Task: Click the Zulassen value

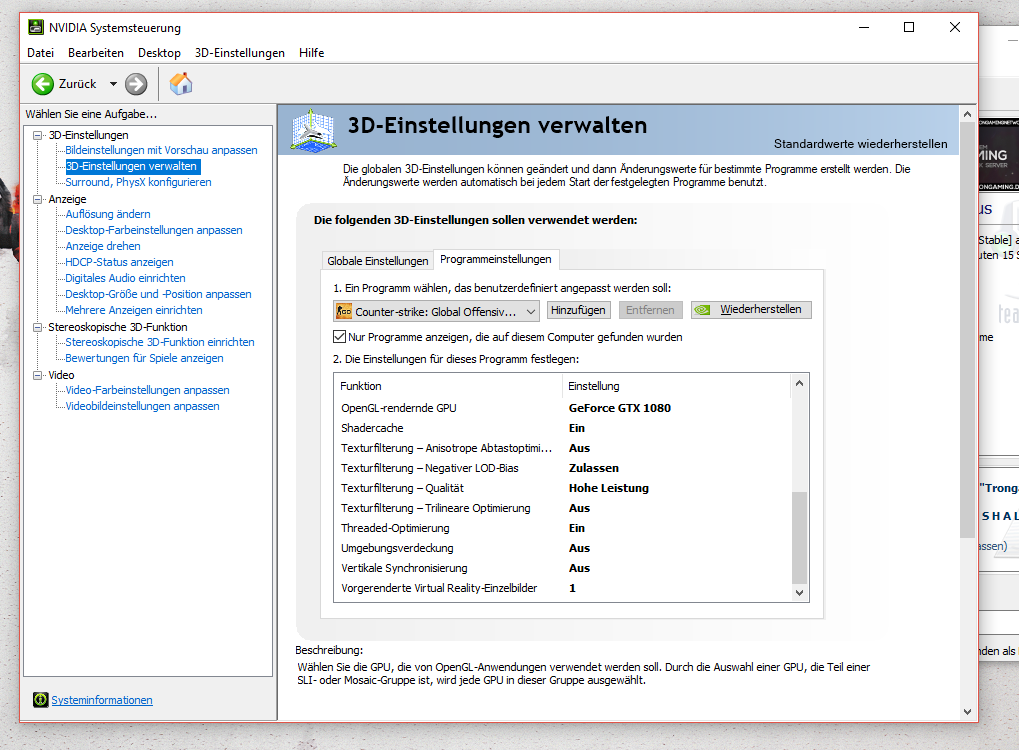Action: click(x=594, y=468)
